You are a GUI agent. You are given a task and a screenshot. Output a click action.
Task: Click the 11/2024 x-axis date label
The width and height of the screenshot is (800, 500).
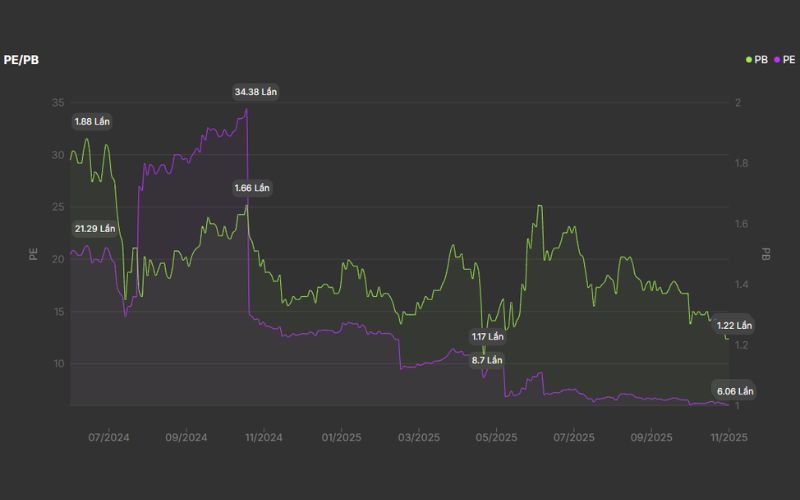point(262,437)
